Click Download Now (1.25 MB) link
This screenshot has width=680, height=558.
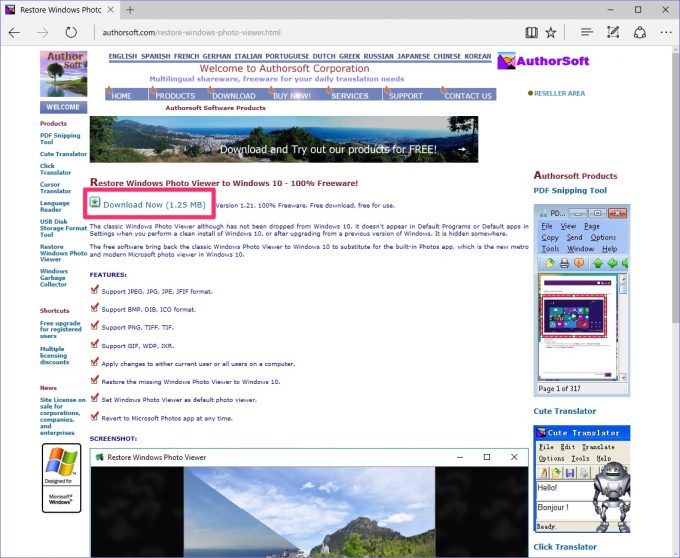pos(154,205)
